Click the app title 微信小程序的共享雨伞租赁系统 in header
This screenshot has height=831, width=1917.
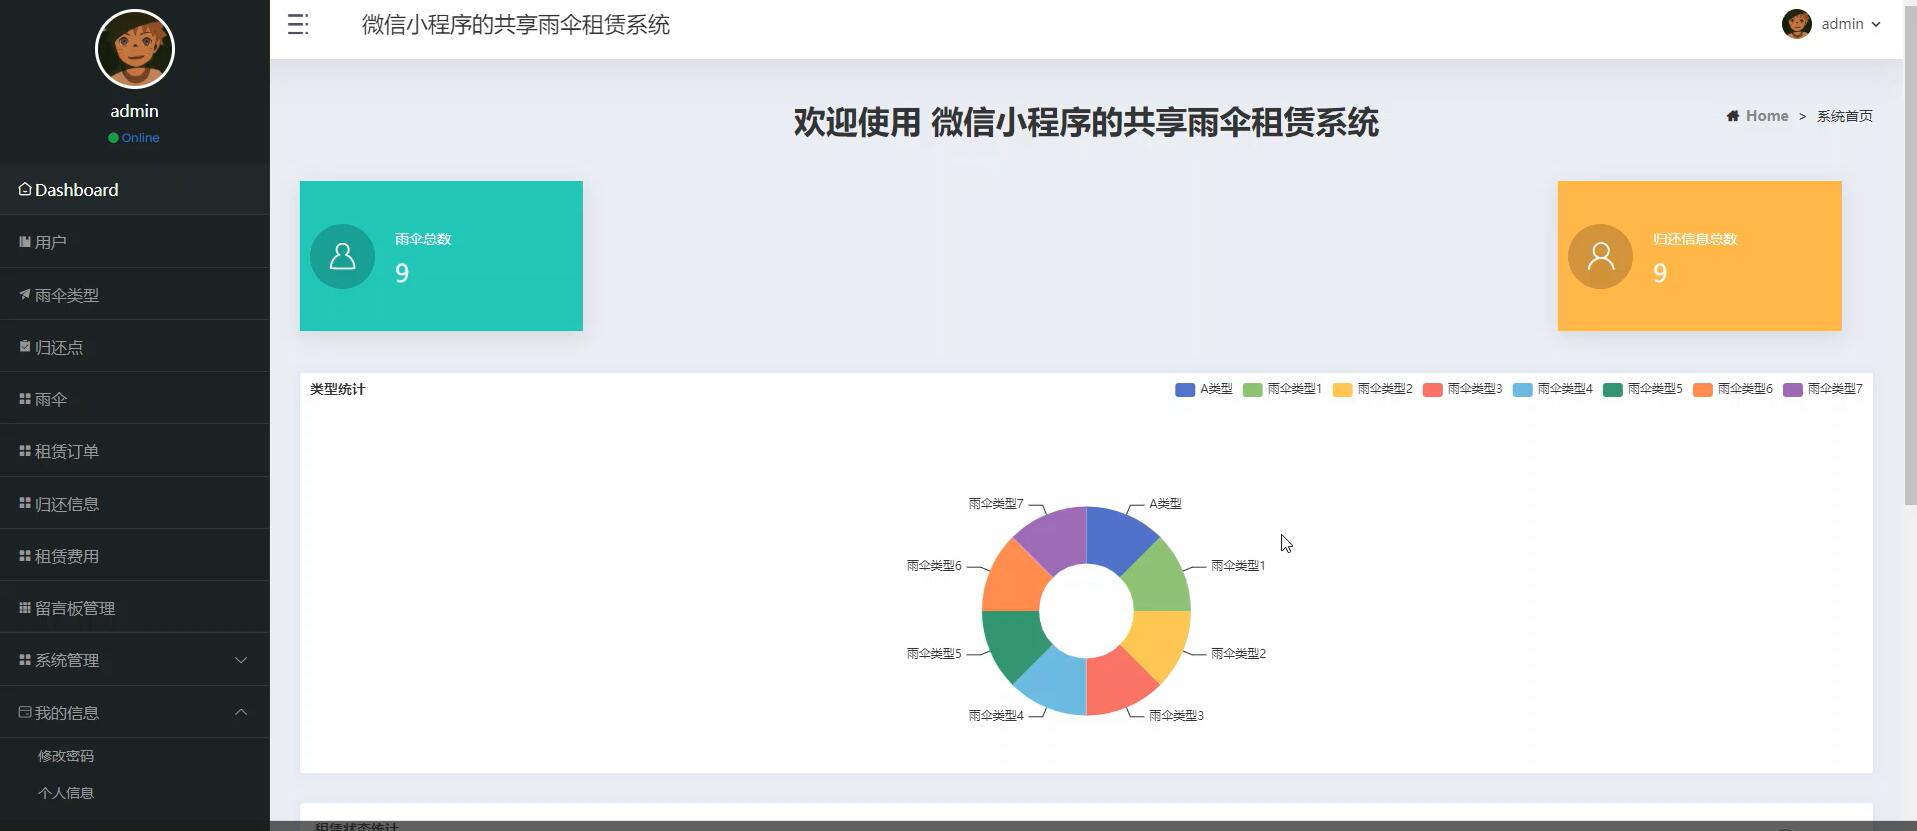(x=516, y=25)
